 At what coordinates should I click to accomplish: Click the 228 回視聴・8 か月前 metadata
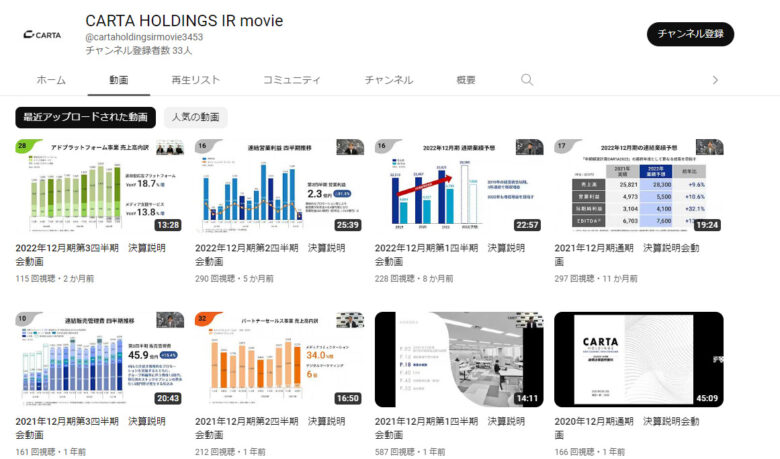(x=414, y=278)
